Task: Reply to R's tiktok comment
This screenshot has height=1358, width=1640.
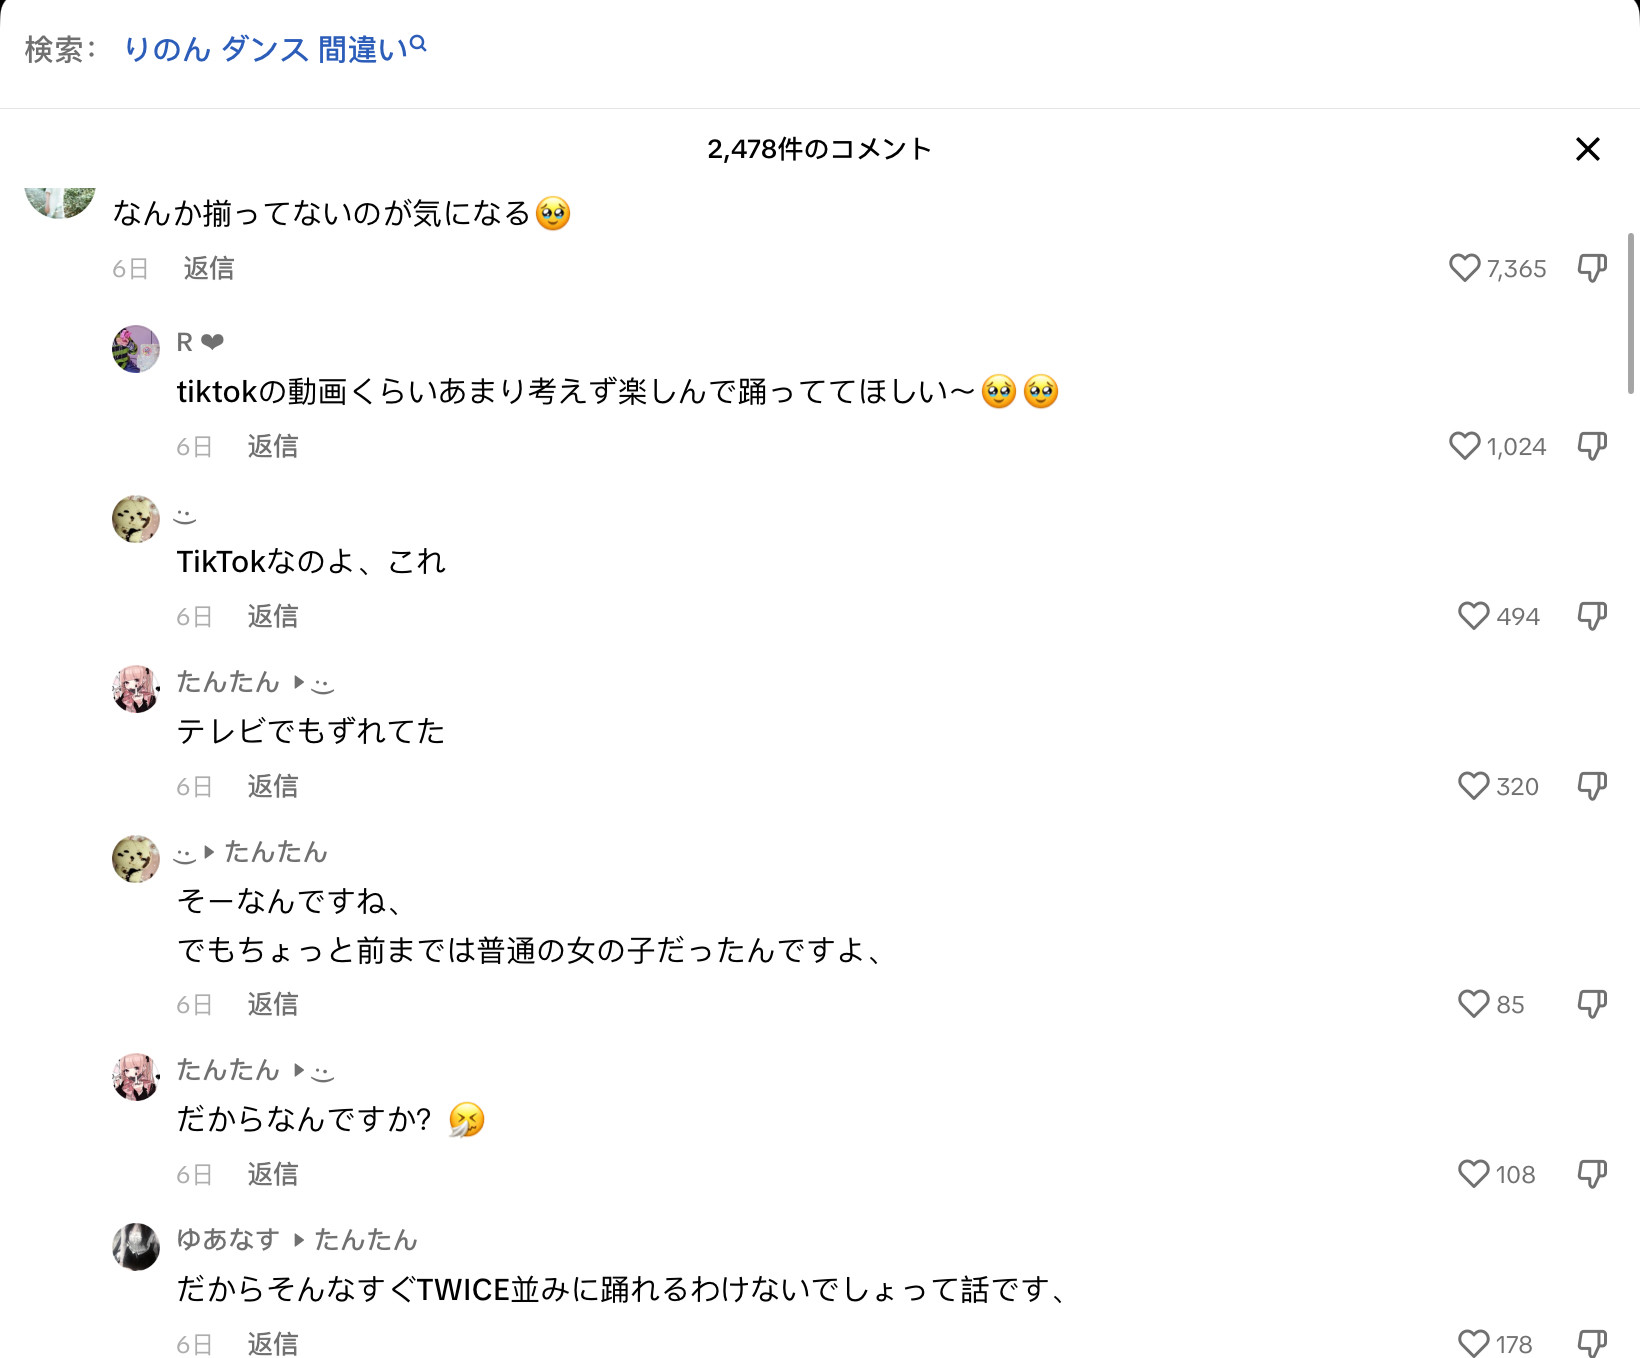Action: click(273, 446)
